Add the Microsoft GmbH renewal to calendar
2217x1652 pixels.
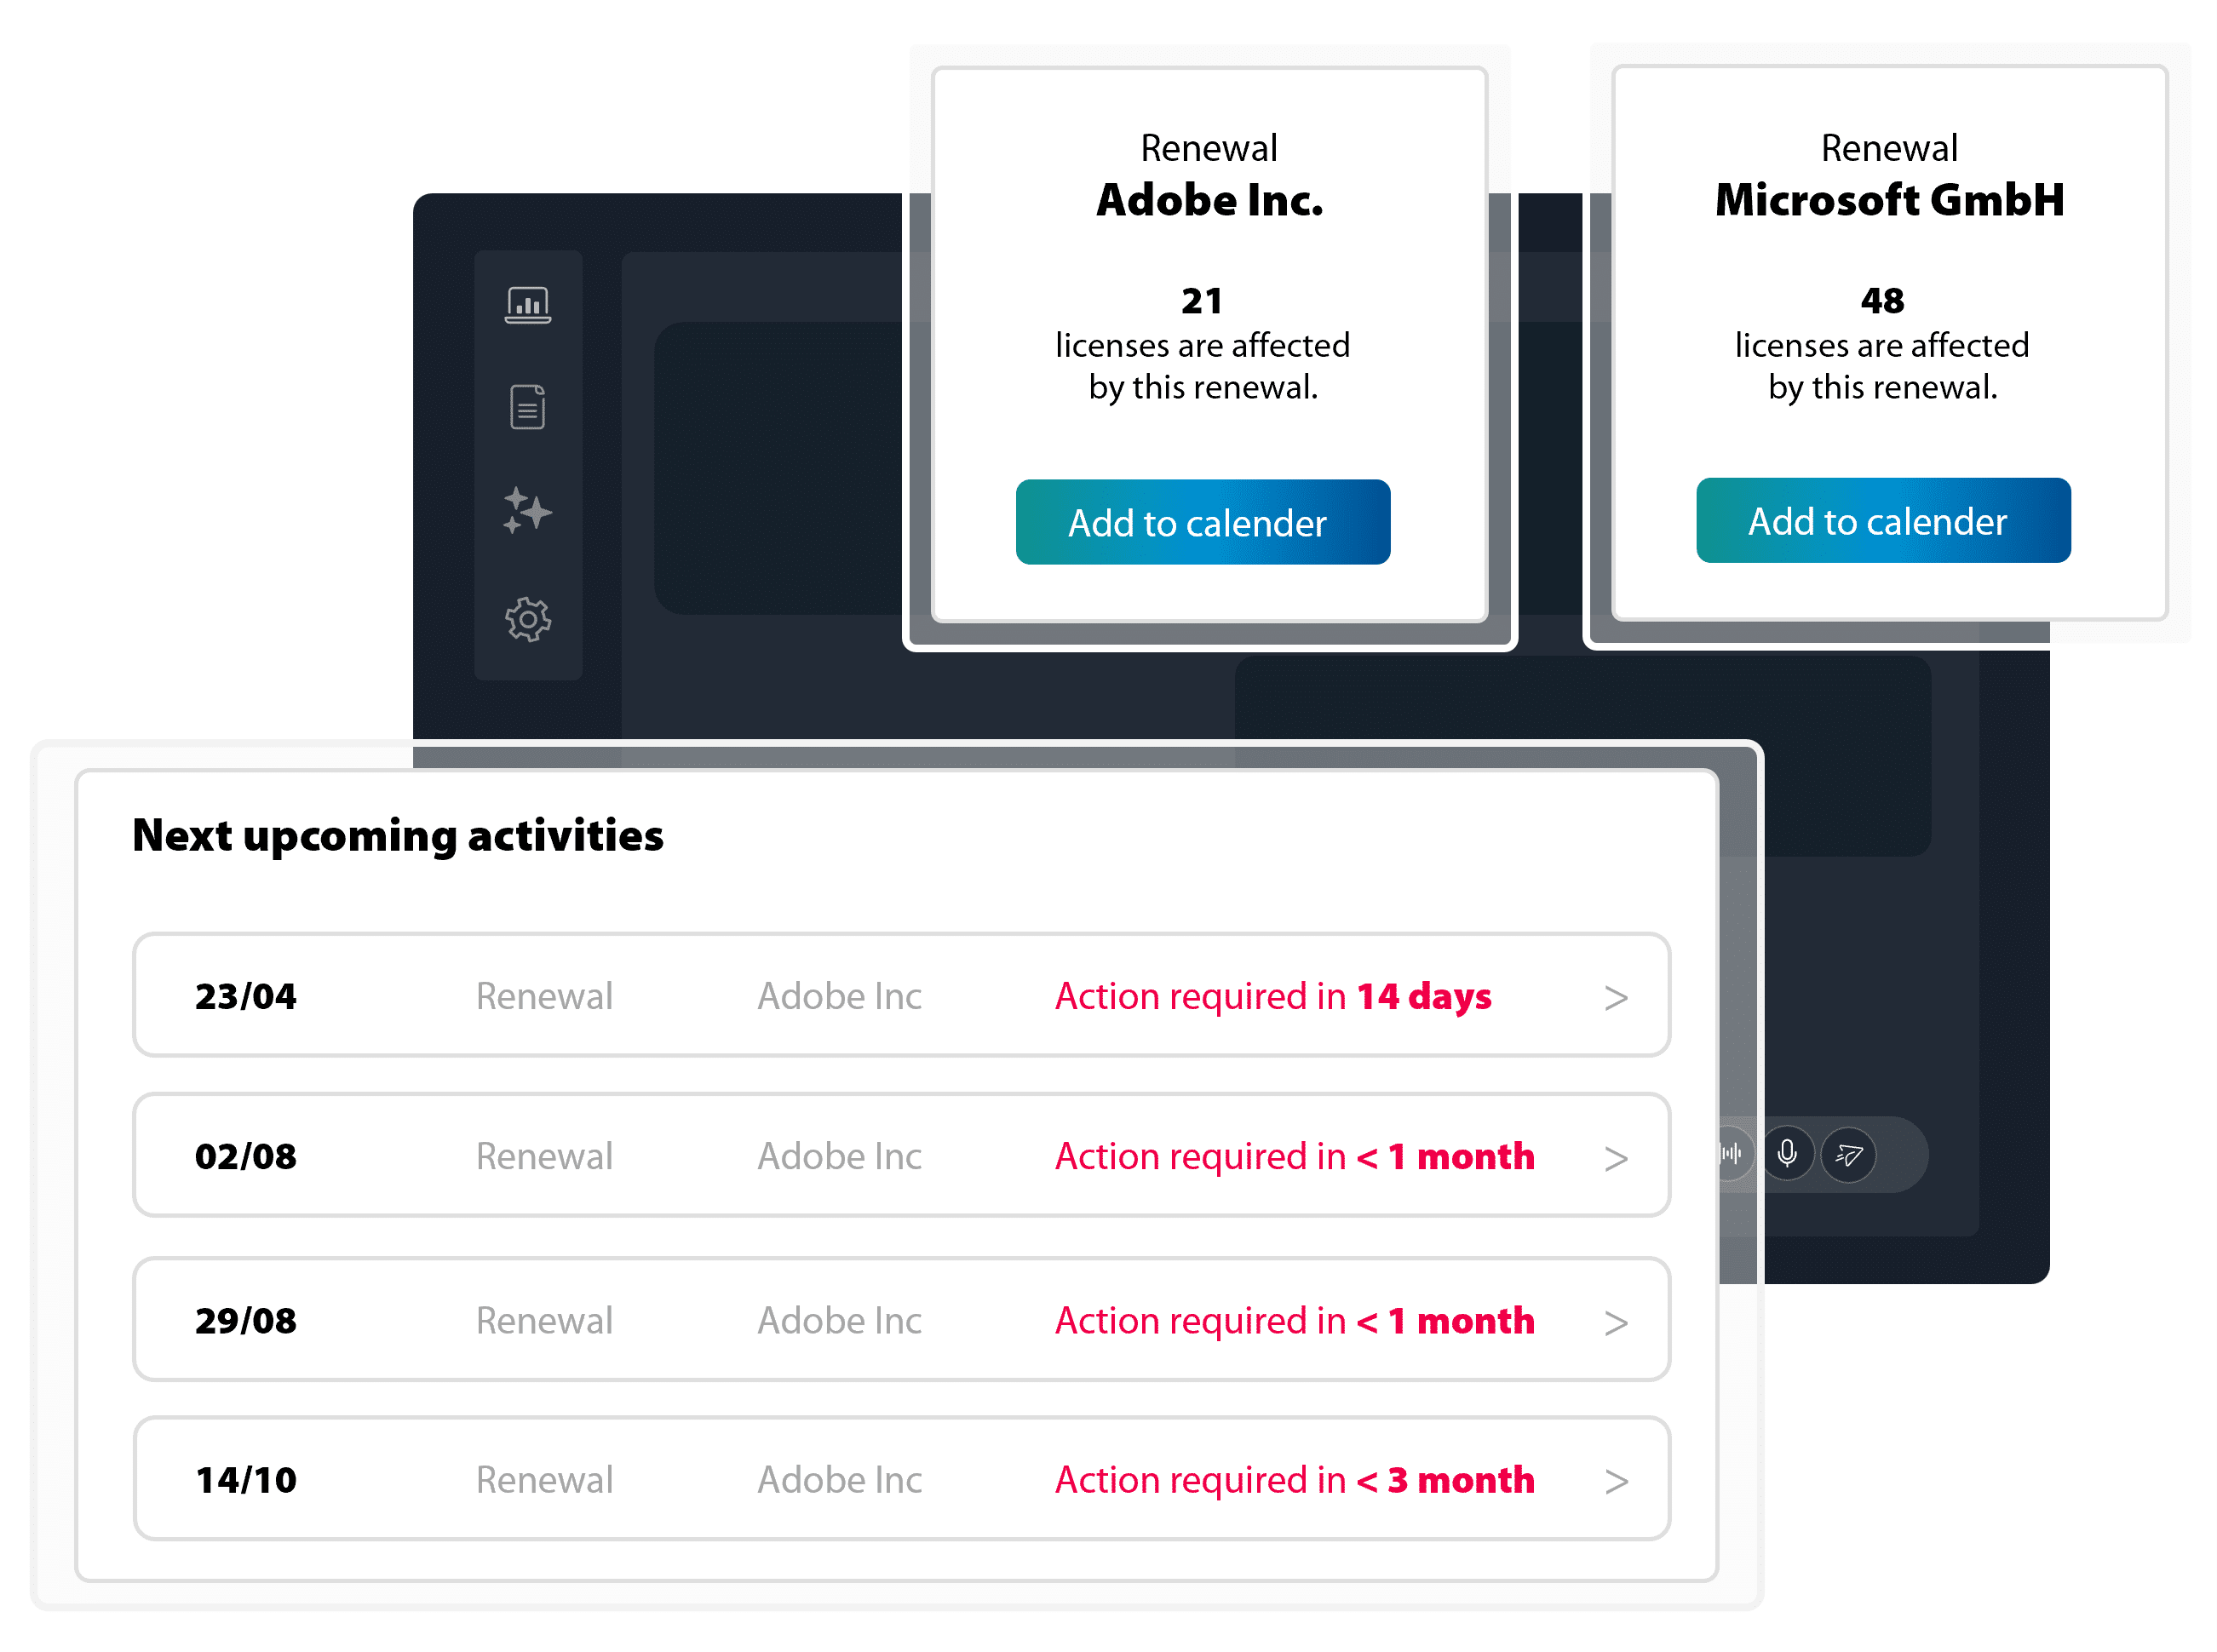1881,520
